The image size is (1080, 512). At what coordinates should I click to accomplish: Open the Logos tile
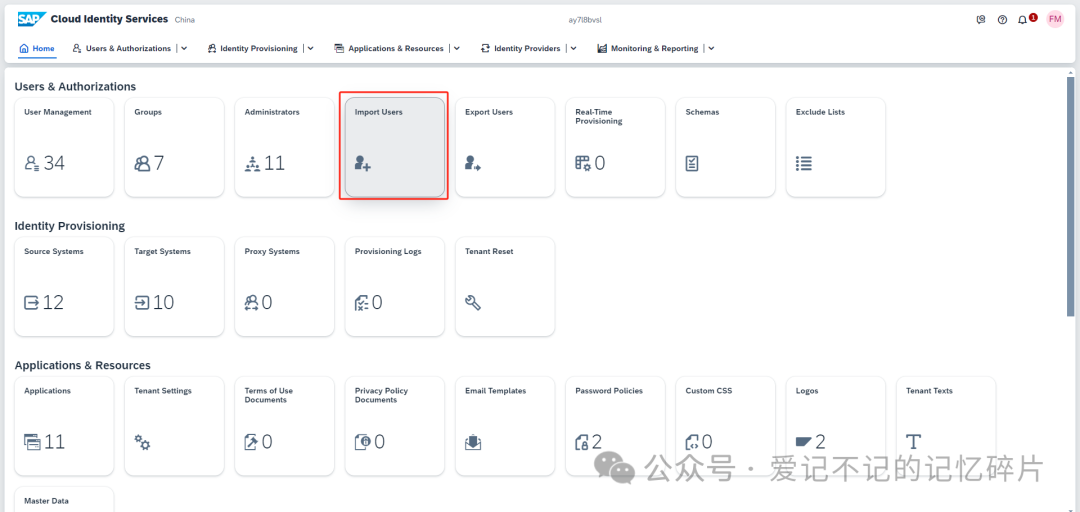[835, 426]
